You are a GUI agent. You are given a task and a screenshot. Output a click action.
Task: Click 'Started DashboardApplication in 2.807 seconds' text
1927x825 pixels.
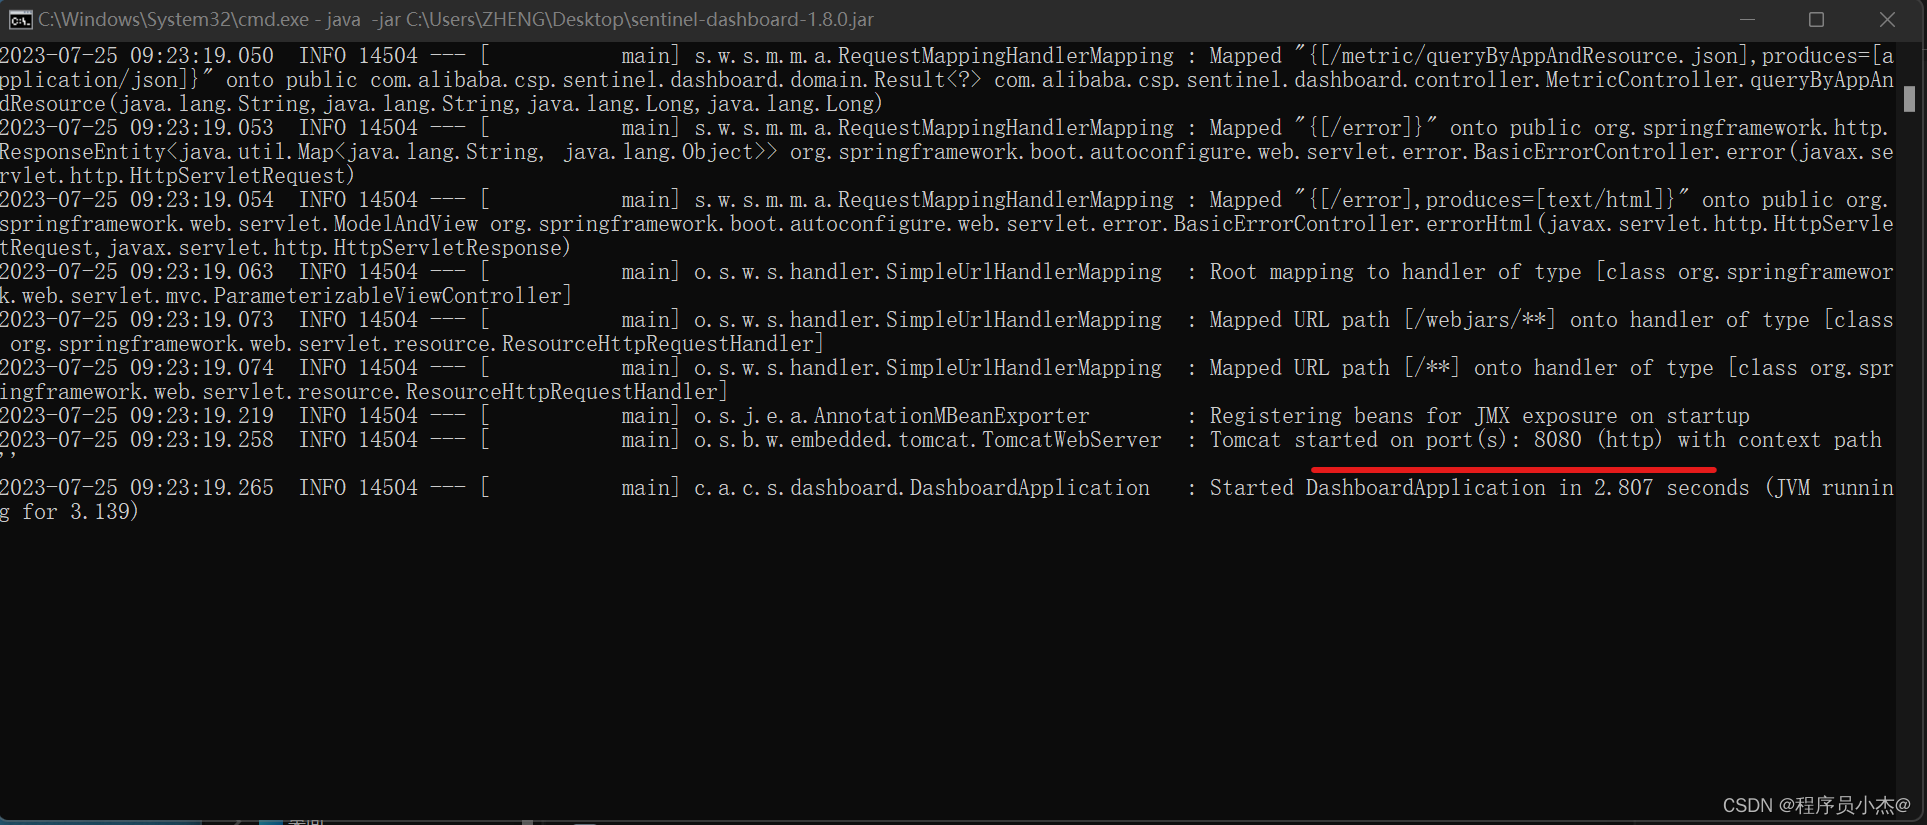1480,488
